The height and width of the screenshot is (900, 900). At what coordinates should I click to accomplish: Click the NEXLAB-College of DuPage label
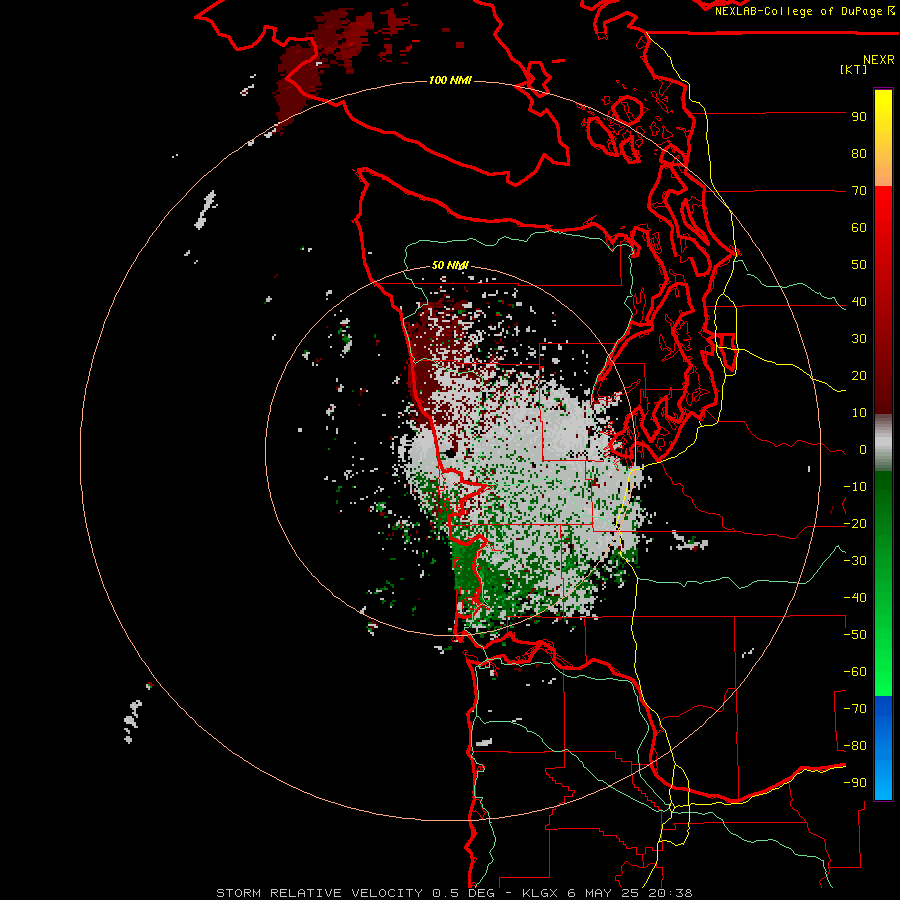point(800,11)
